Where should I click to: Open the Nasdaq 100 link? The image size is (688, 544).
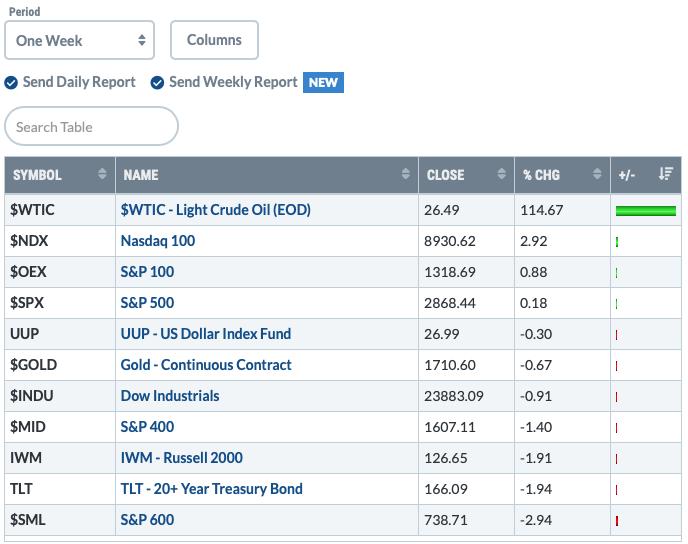[x=158, y=241]
